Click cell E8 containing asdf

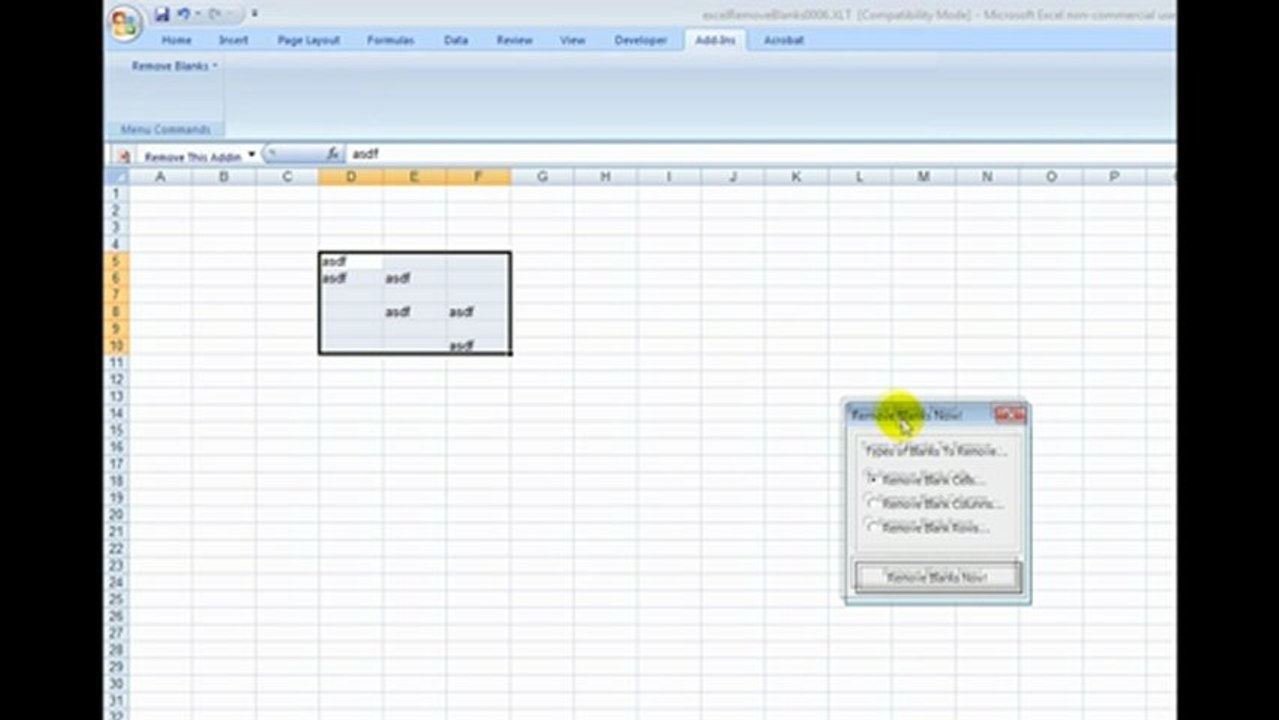tap(415, 312)
